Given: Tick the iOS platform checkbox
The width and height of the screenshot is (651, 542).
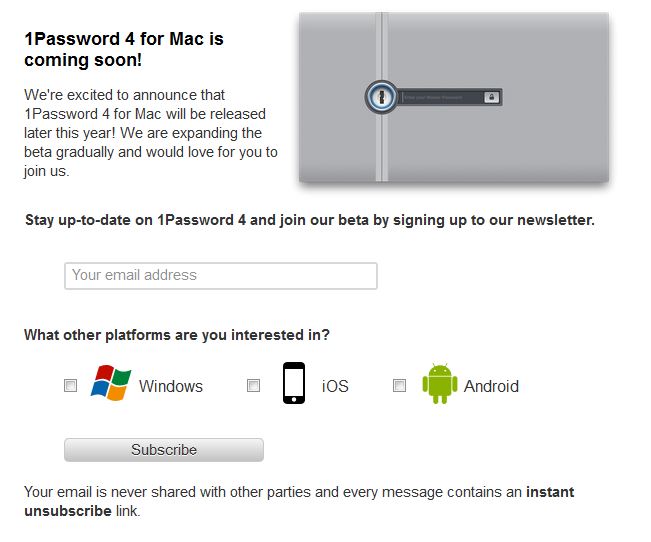Looking at the screenshot, I should pyautogui.click(x=253, y=385).
